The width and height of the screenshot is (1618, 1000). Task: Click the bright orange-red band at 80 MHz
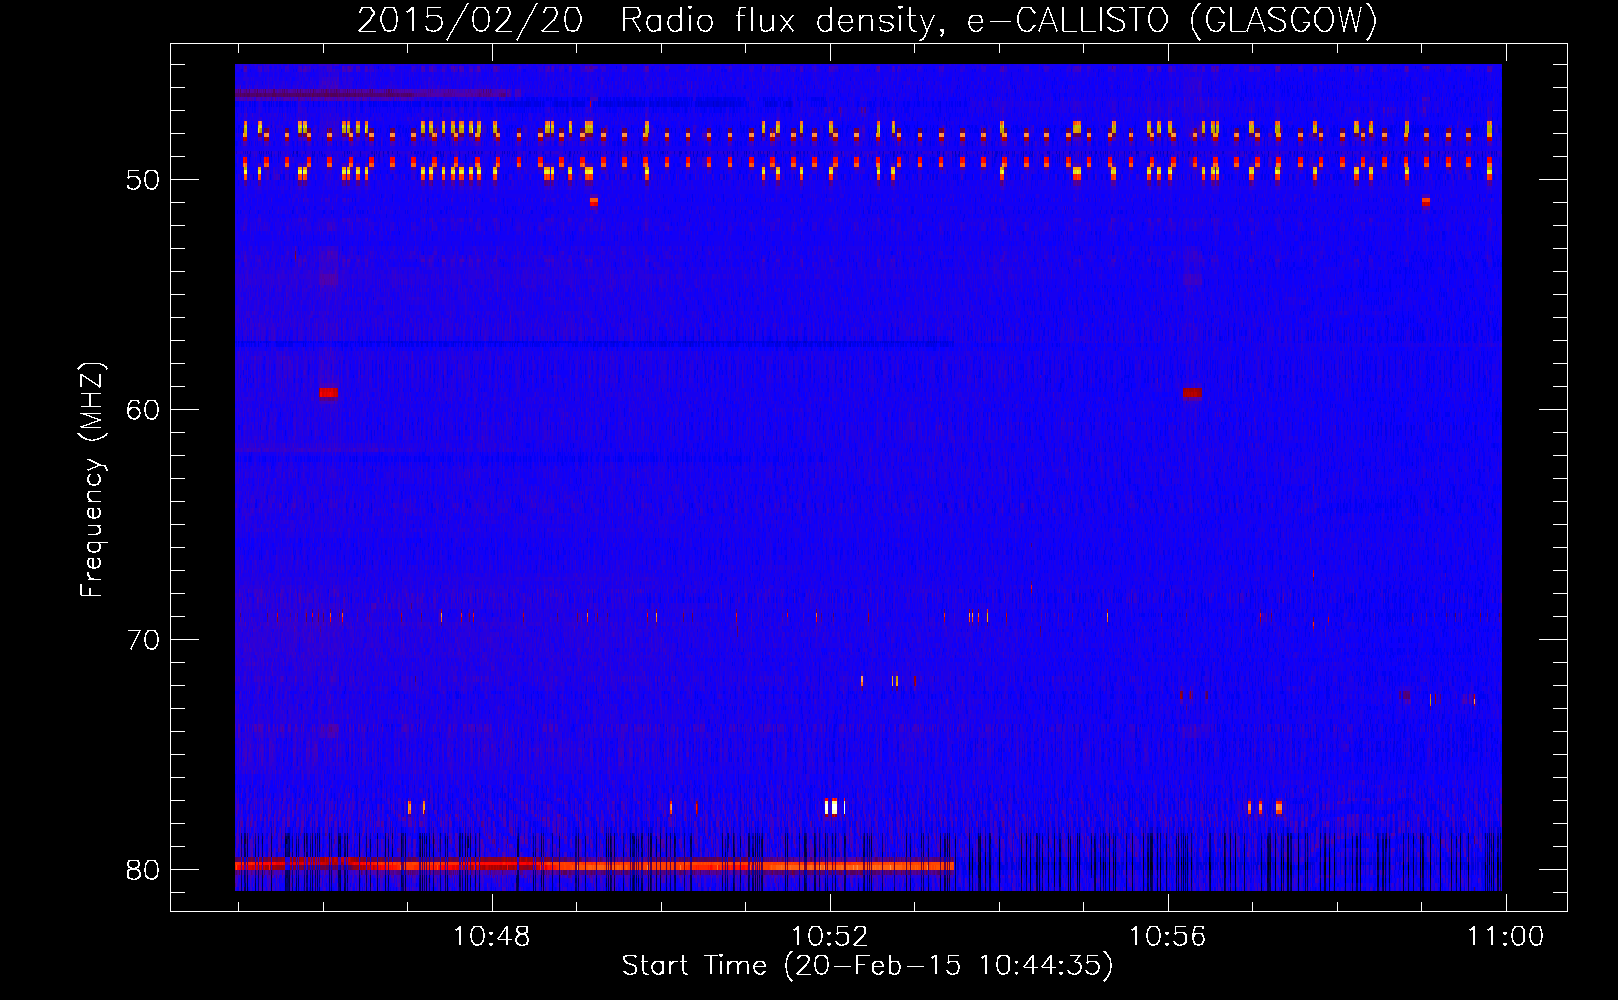[594, 865]
